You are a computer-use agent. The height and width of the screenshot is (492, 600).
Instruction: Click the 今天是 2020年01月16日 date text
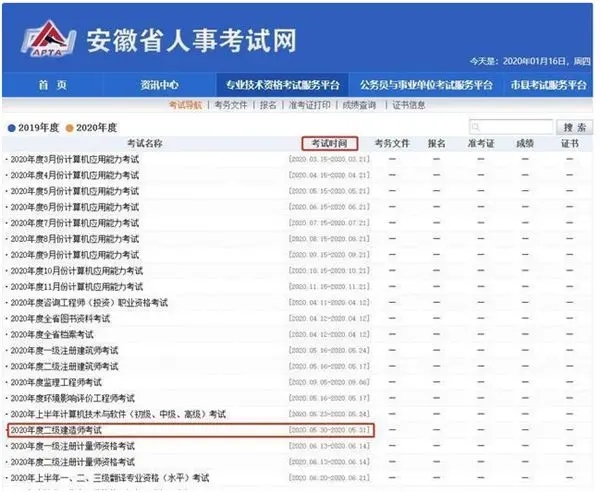[530, 61]
